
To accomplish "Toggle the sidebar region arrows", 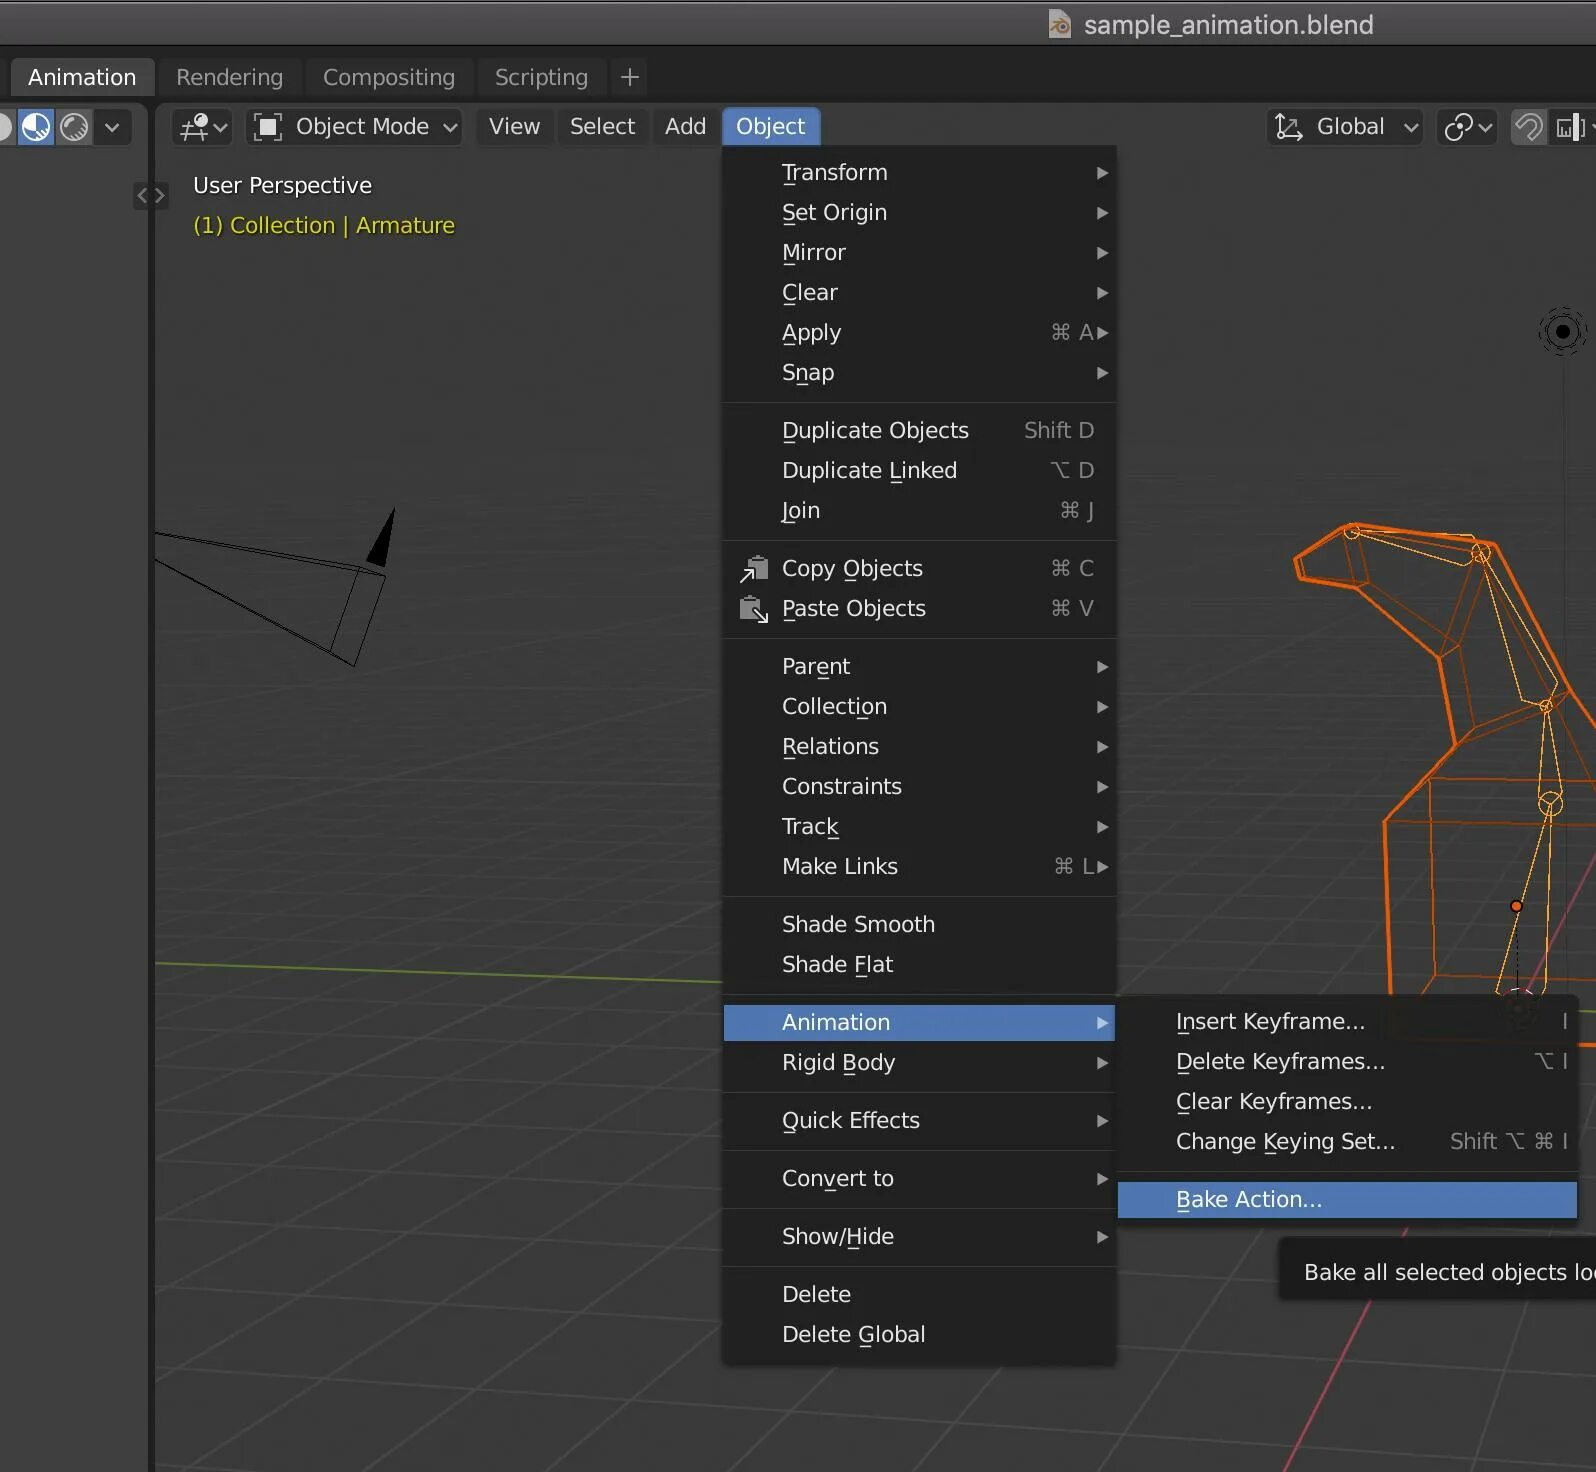I will coord(150,195).
